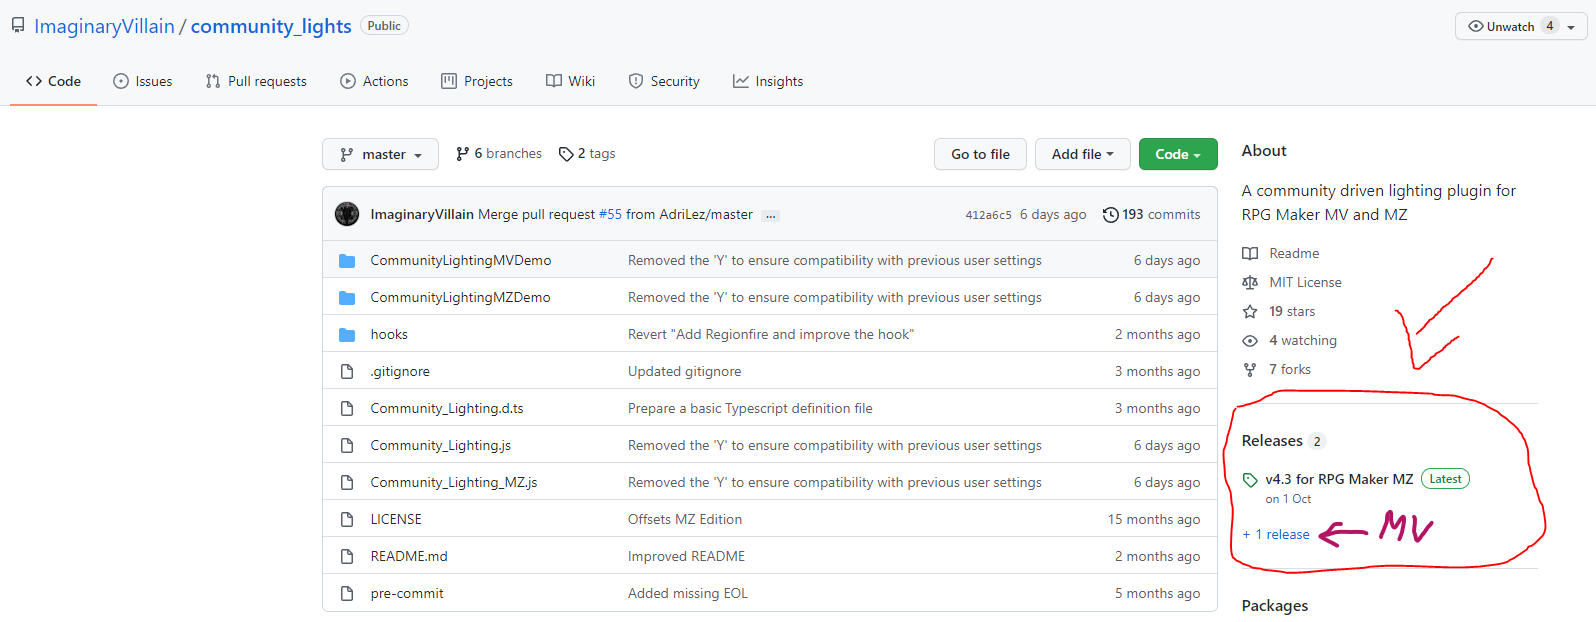The image size is (1596, 622).
Task: Switch to the Actions tab
Action: (374, 81)
